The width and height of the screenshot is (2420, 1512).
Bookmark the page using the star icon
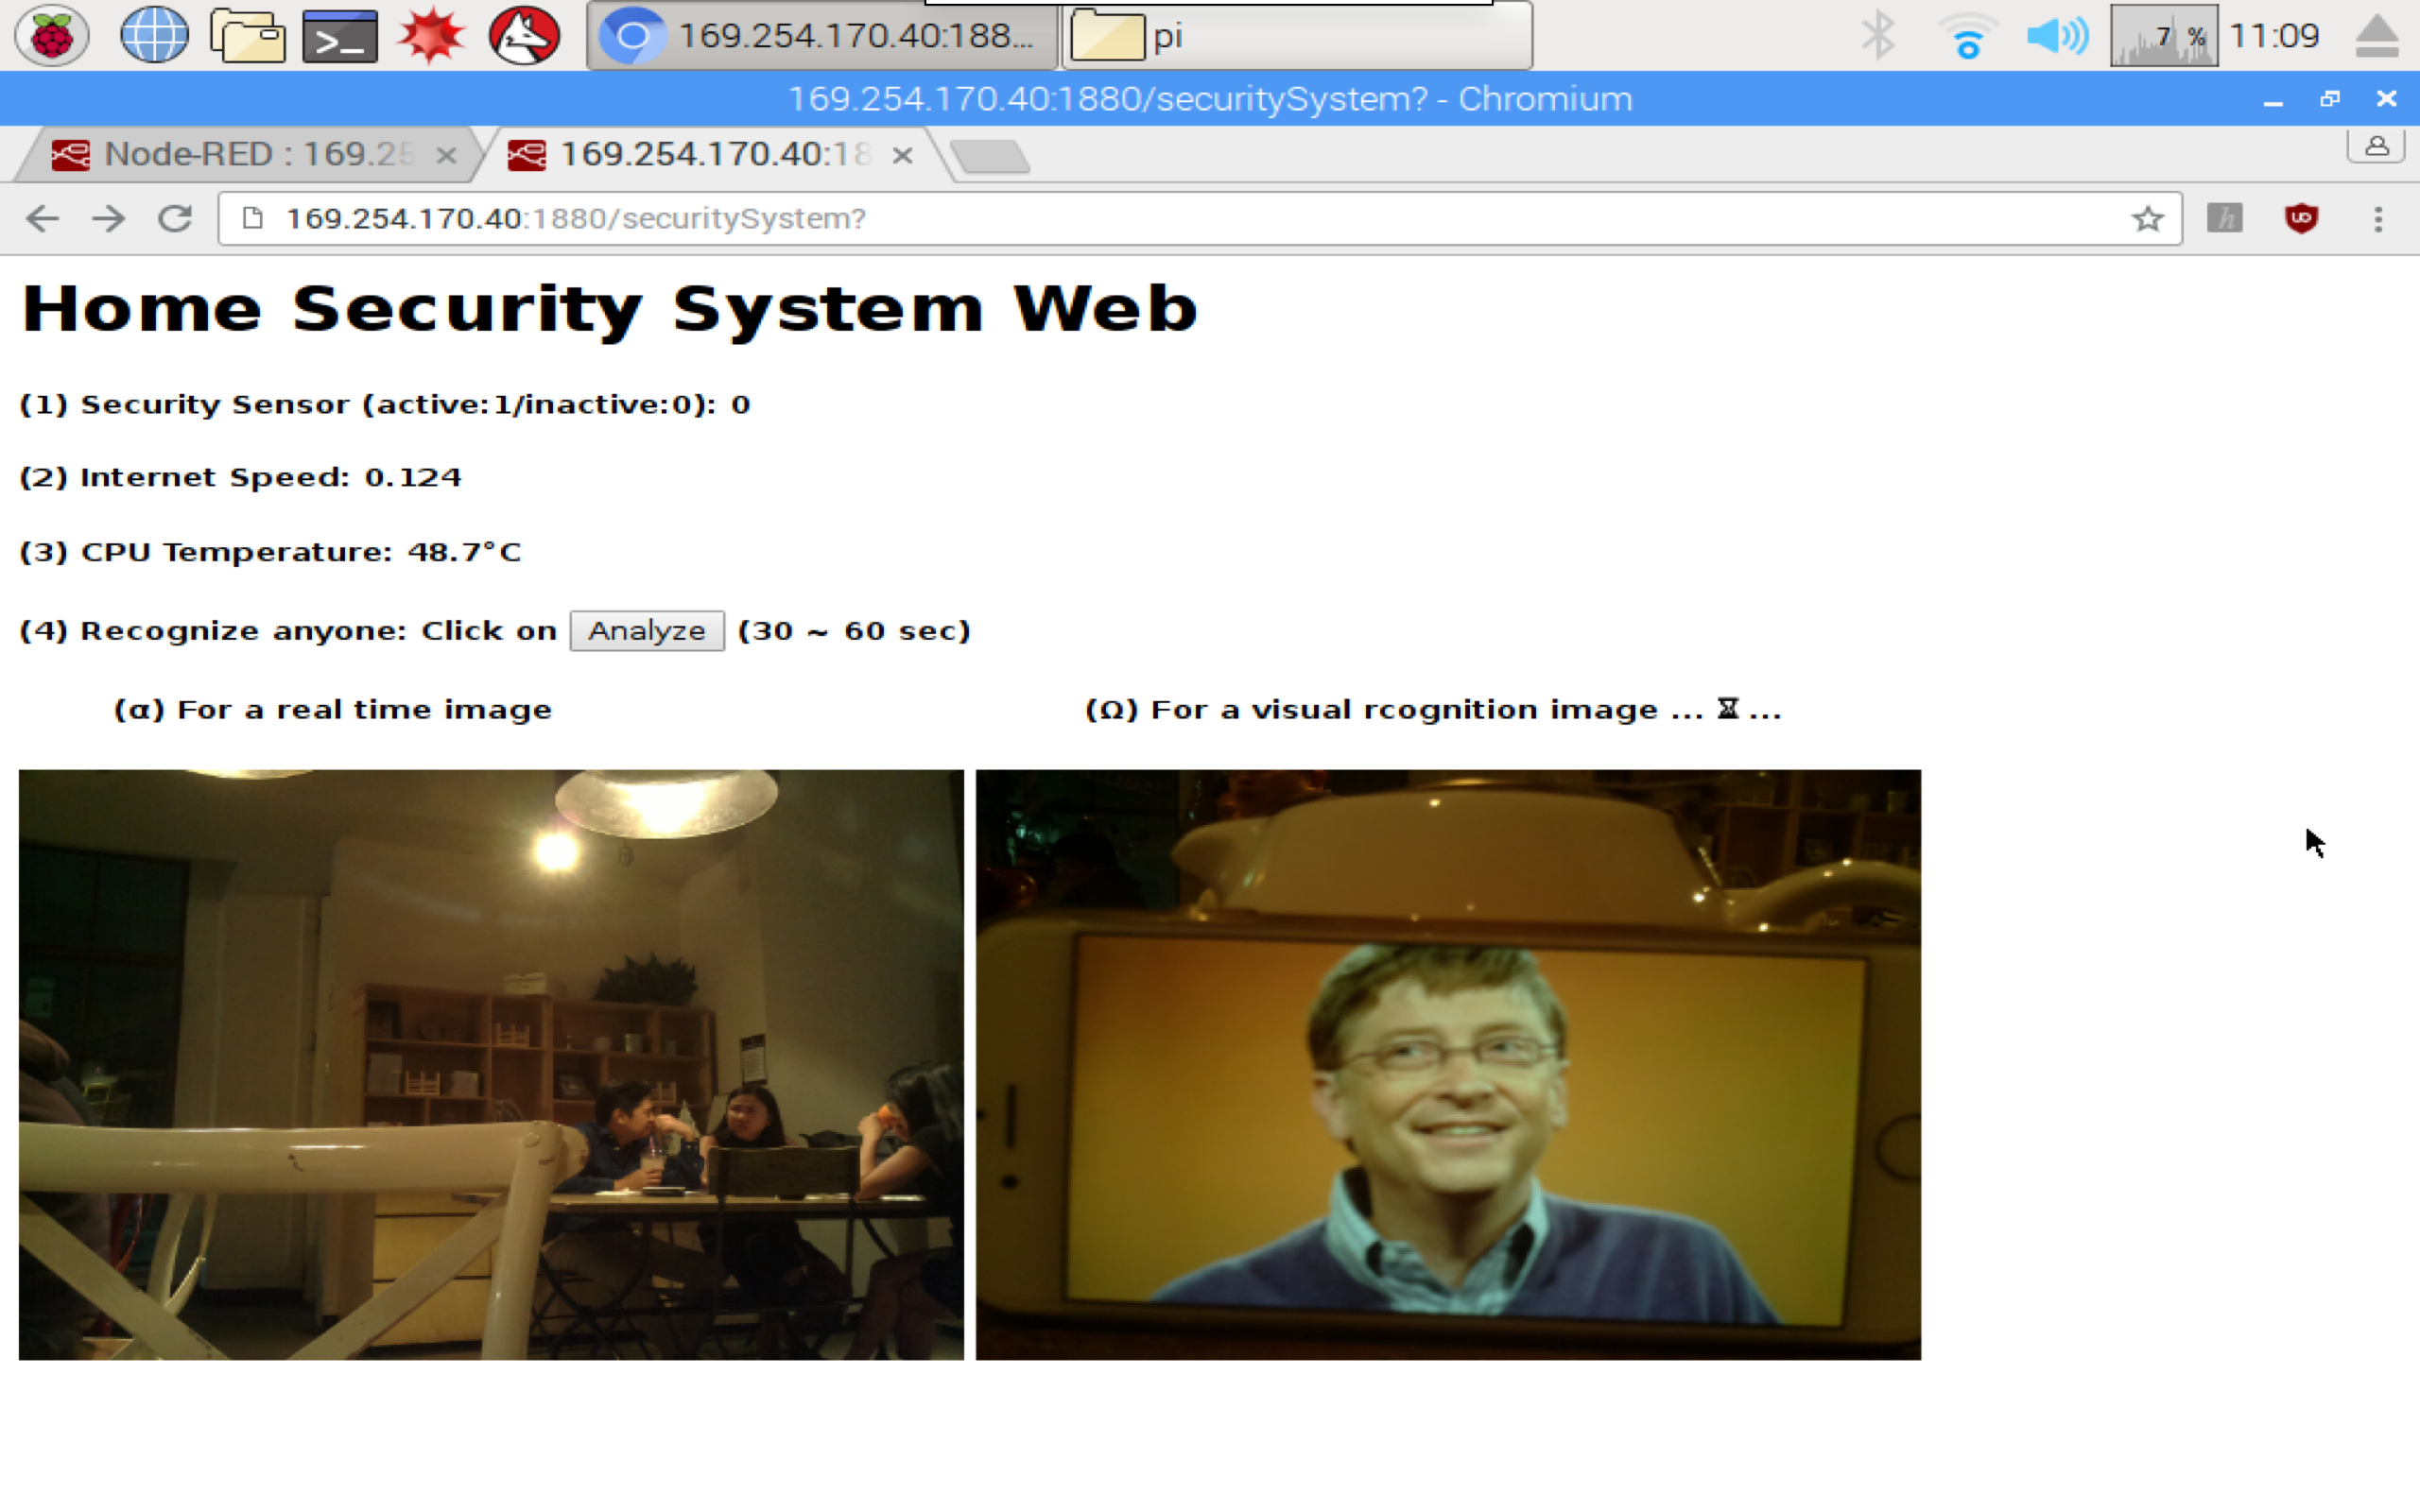2146,218
